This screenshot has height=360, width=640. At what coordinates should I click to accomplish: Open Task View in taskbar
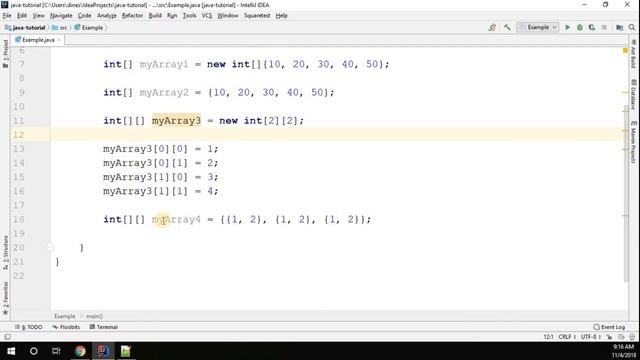coord(56,351)
